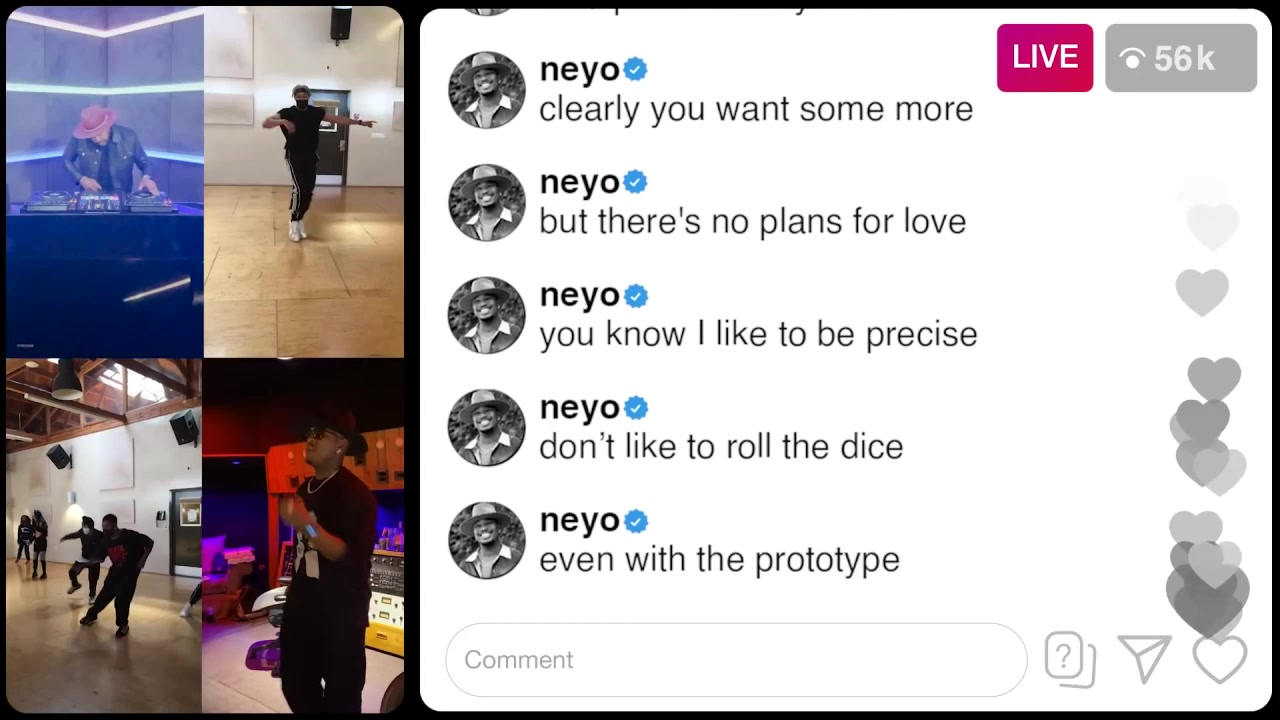The image size is (1280, 720).
Task: Tap the heart like icon
Action: (1220, 660)
